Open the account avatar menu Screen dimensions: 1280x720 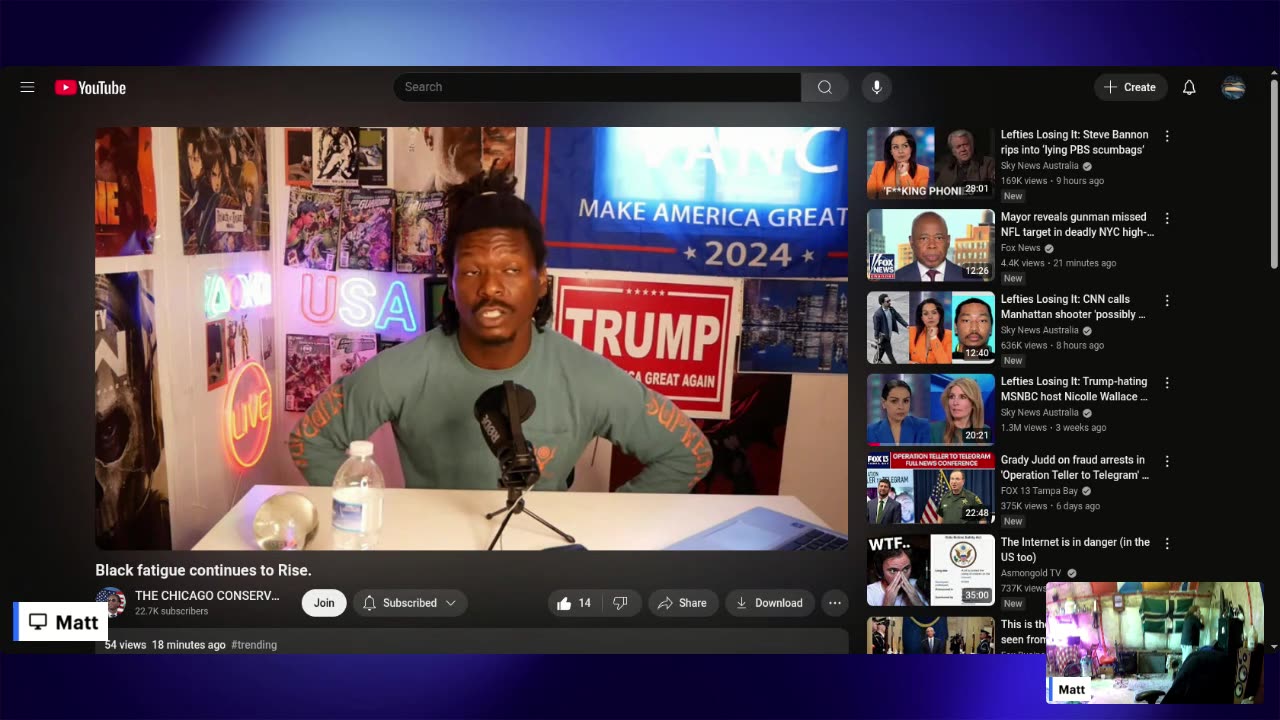(x=1233, y=87)
